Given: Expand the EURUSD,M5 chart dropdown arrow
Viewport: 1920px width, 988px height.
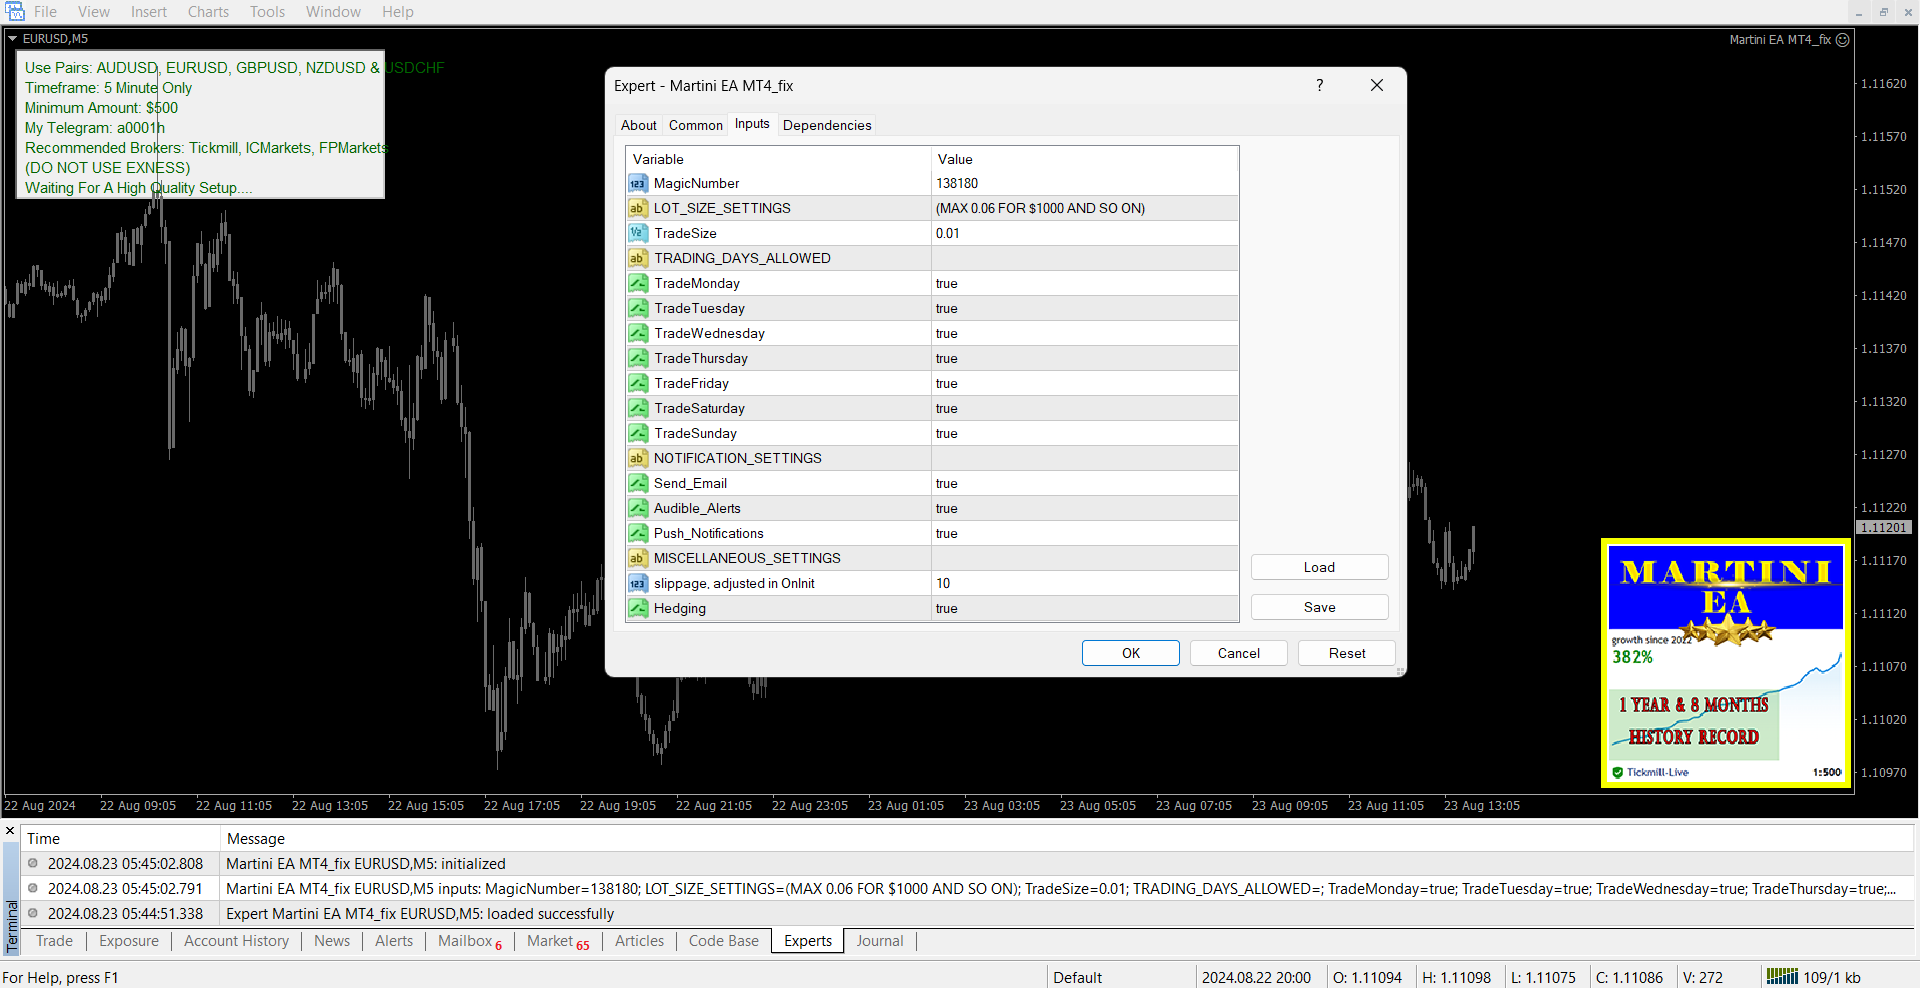Looking at the screenshot, I should [x=13, y=39].
